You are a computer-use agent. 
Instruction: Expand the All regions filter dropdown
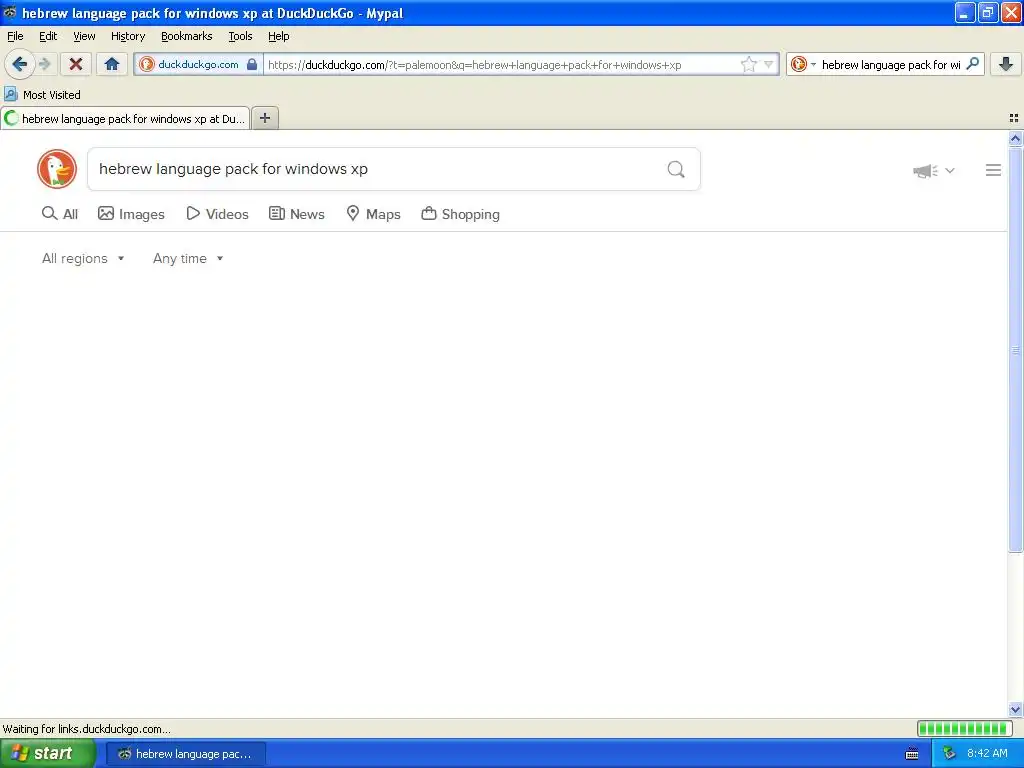tap(83, 259)
